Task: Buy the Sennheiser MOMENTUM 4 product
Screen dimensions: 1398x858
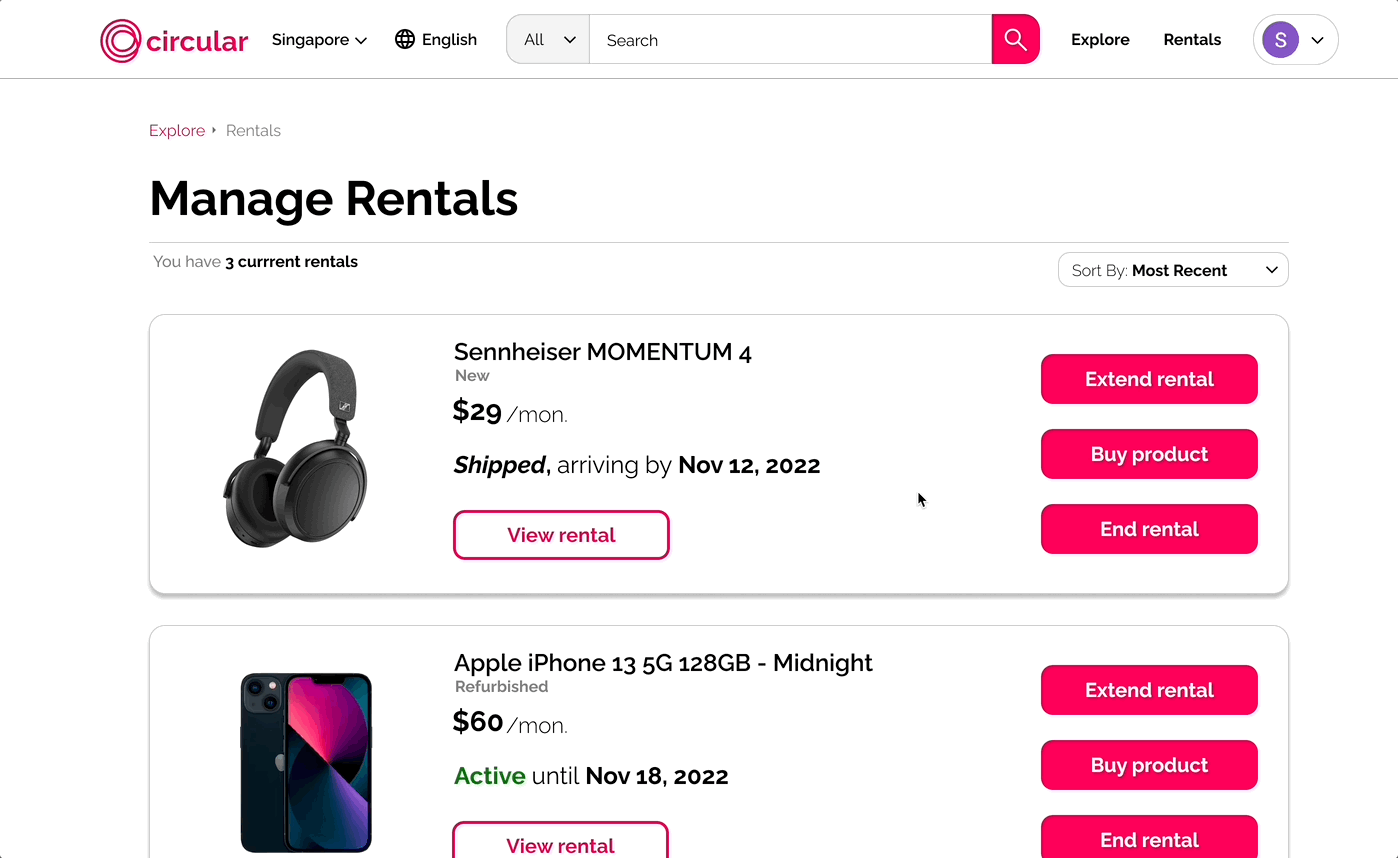Action: point(1149,454)
